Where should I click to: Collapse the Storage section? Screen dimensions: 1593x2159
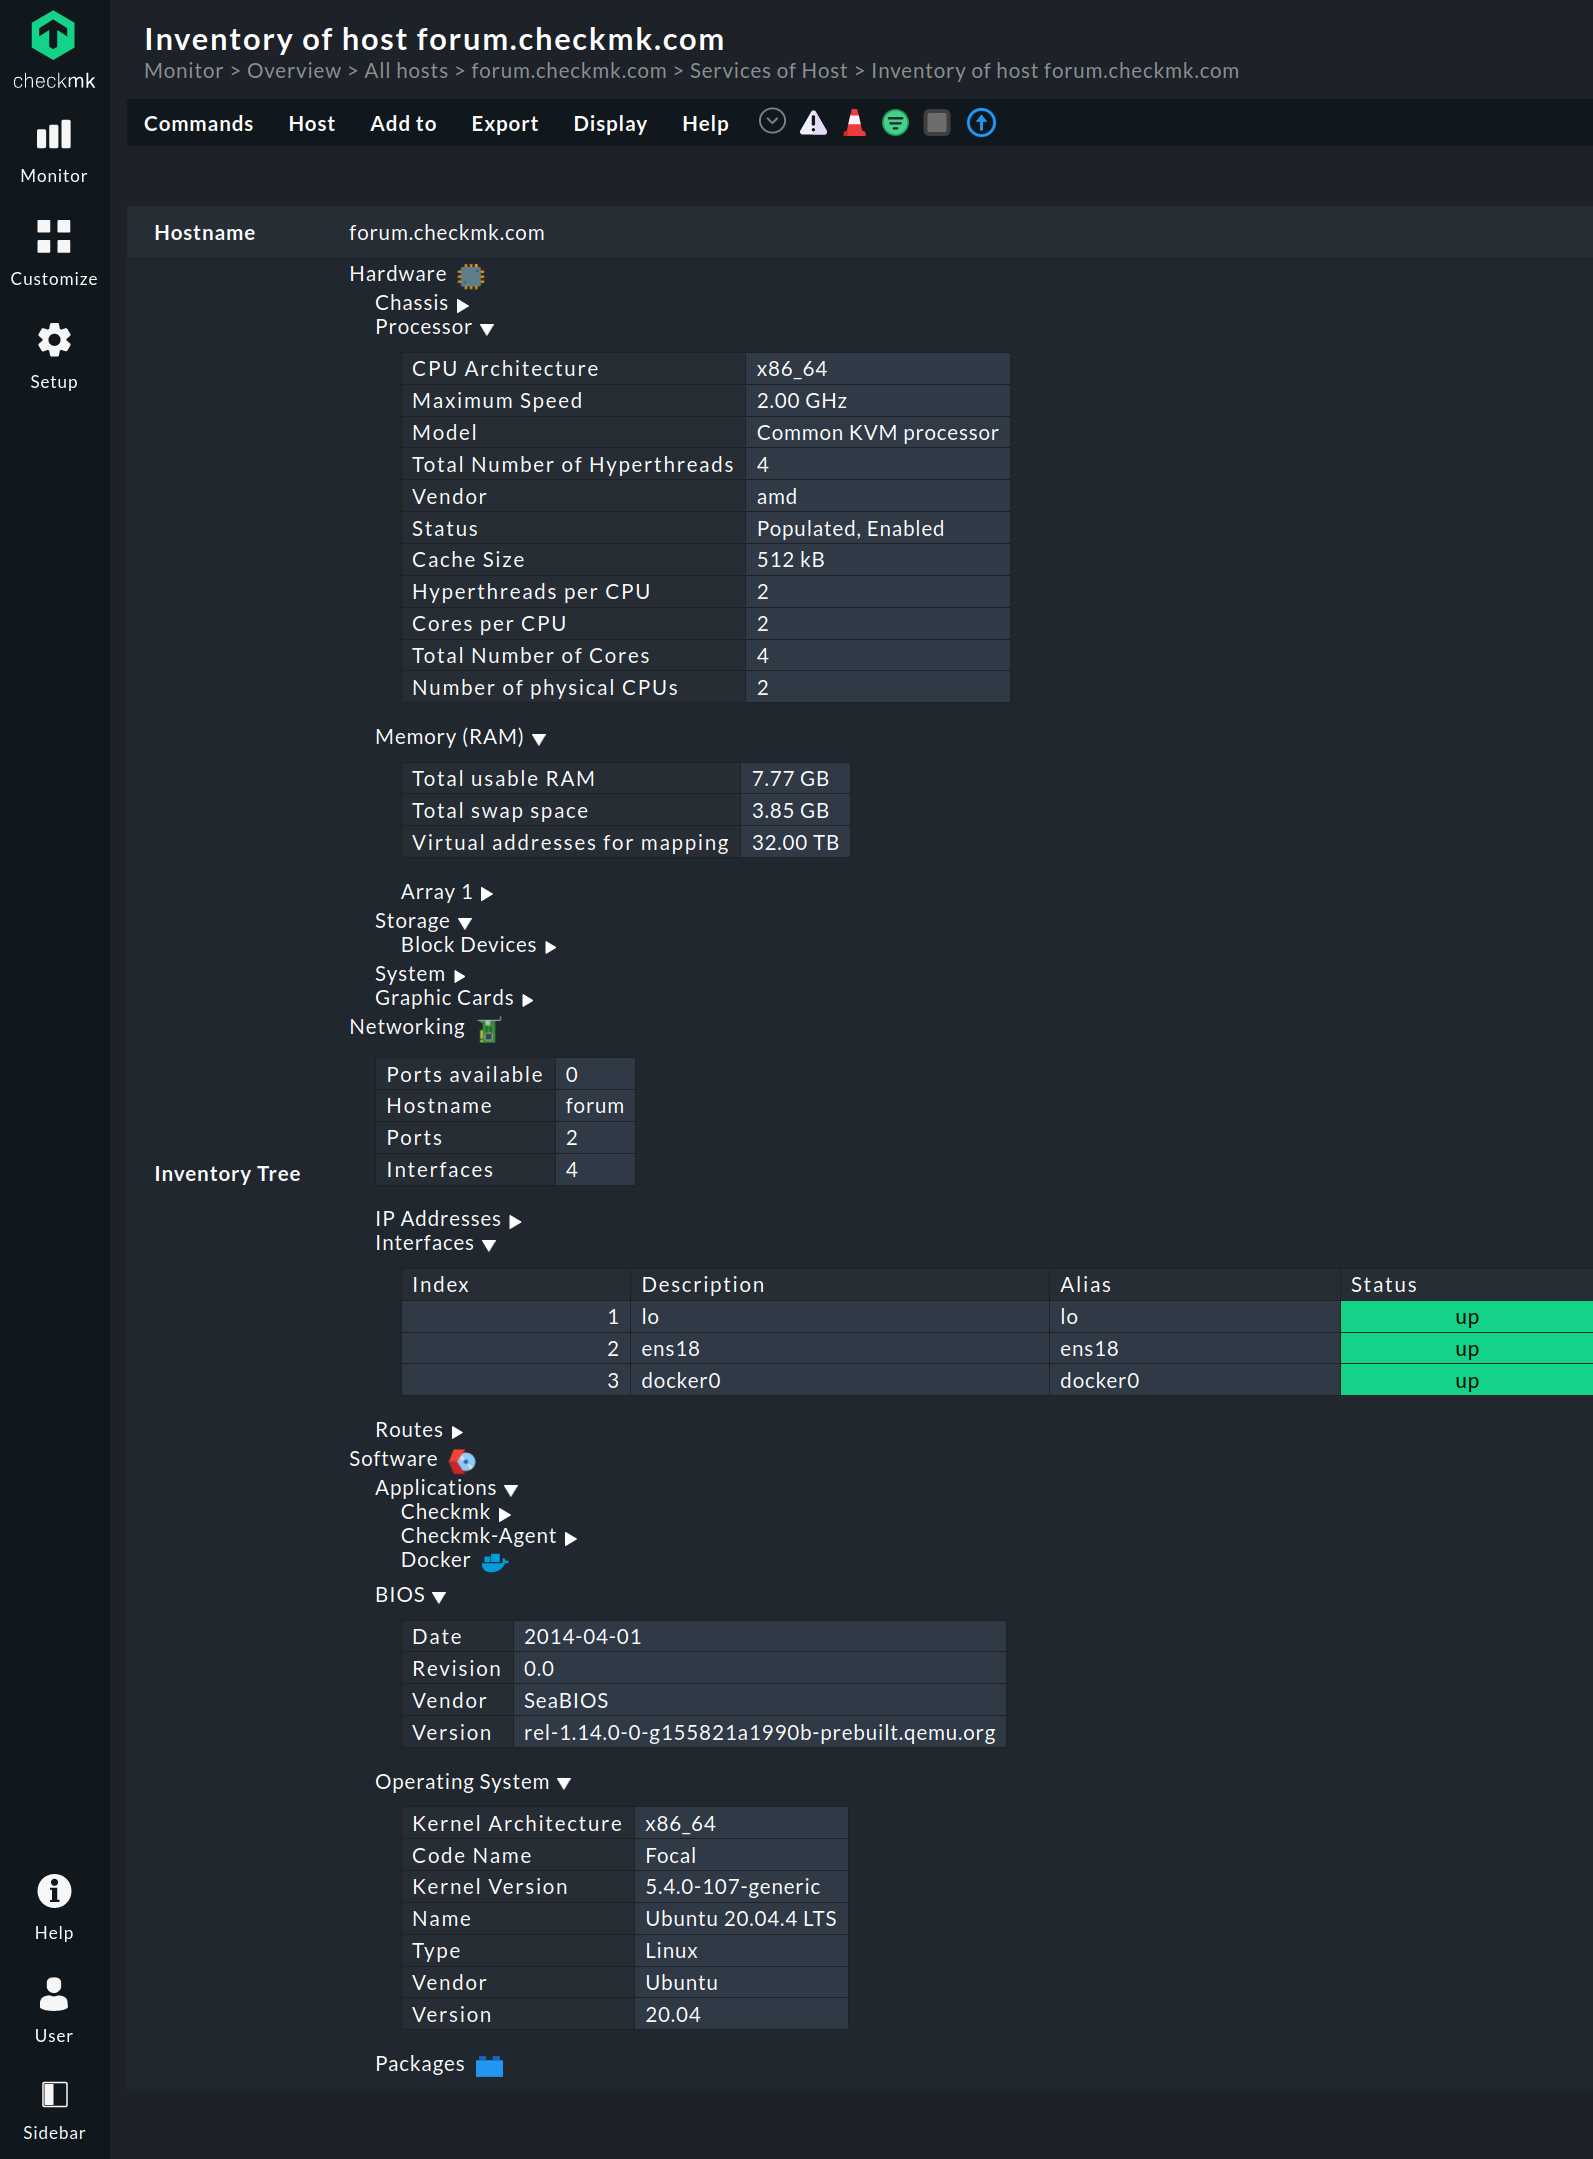[465, 923]
